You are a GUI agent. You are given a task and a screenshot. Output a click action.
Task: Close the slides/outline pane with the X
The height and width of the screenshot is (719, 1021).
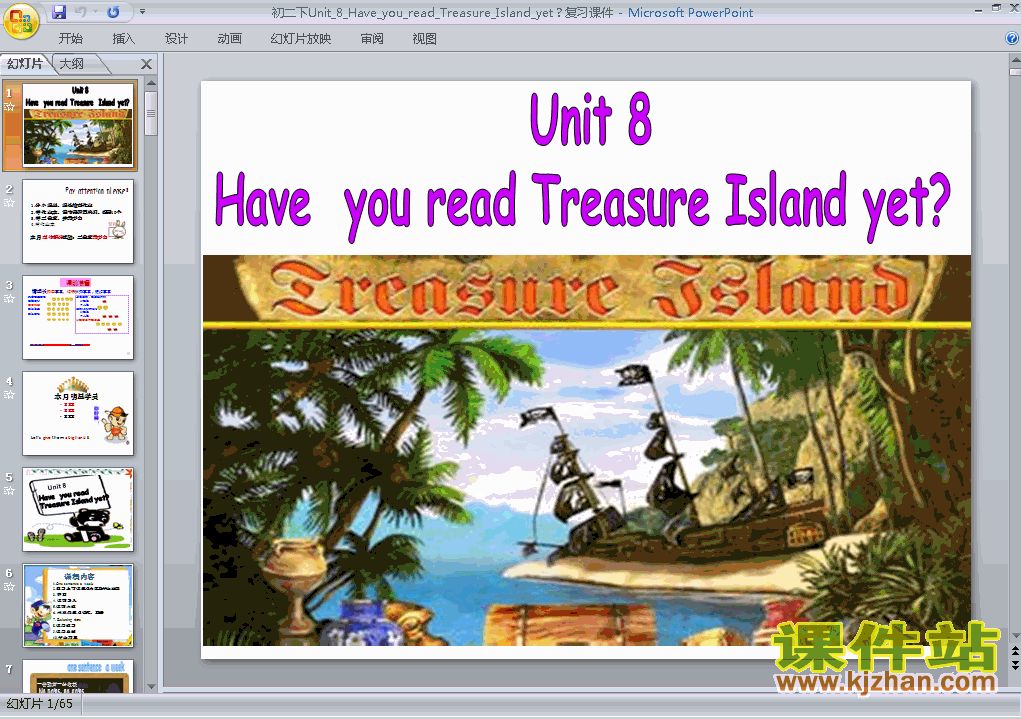(x=147, y=64)
